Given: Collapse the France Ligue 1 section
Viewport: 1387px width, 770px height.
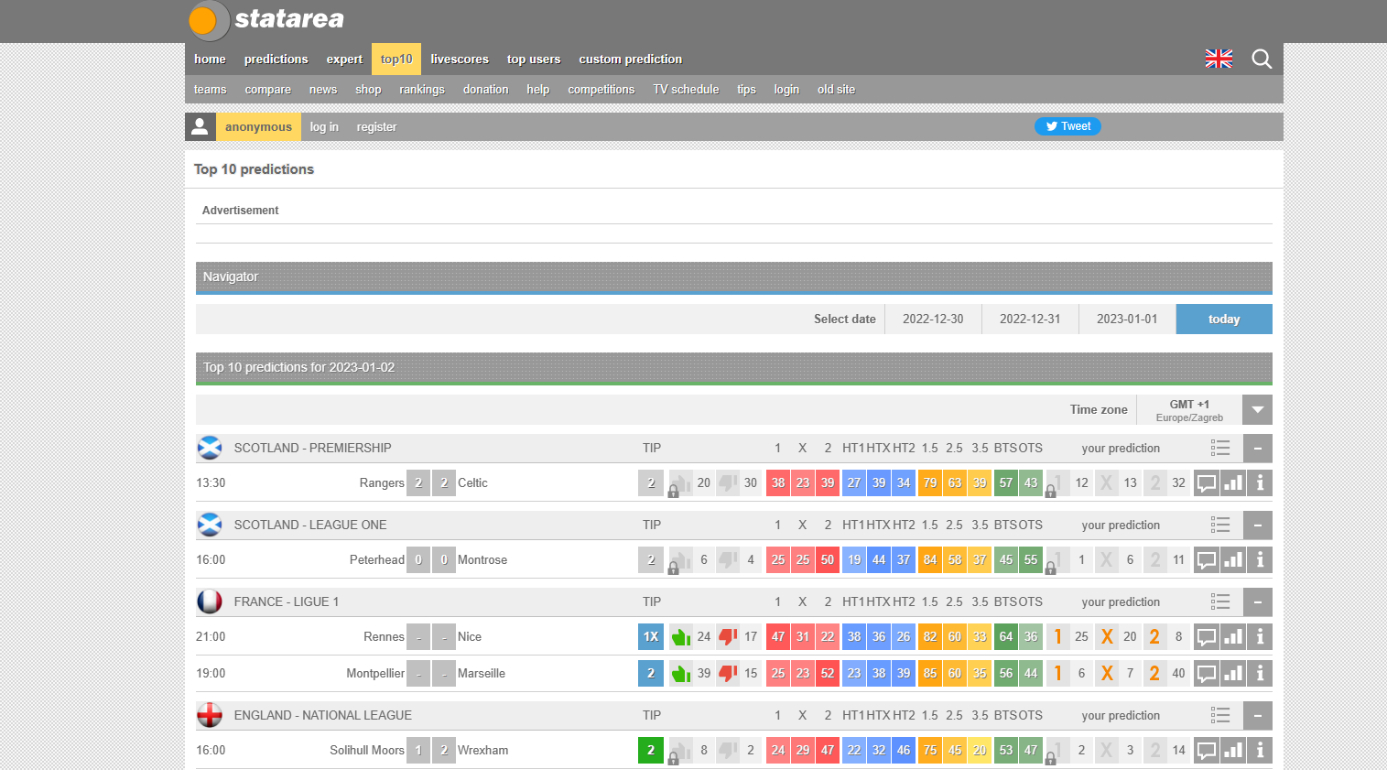Looking at the screenshot, I should point(1258,602).
